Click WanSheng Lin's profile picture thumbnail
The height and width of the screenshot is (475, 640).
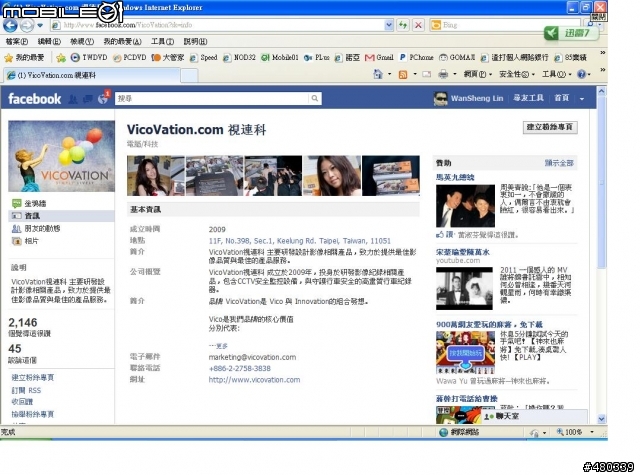(x=440, y=98)
